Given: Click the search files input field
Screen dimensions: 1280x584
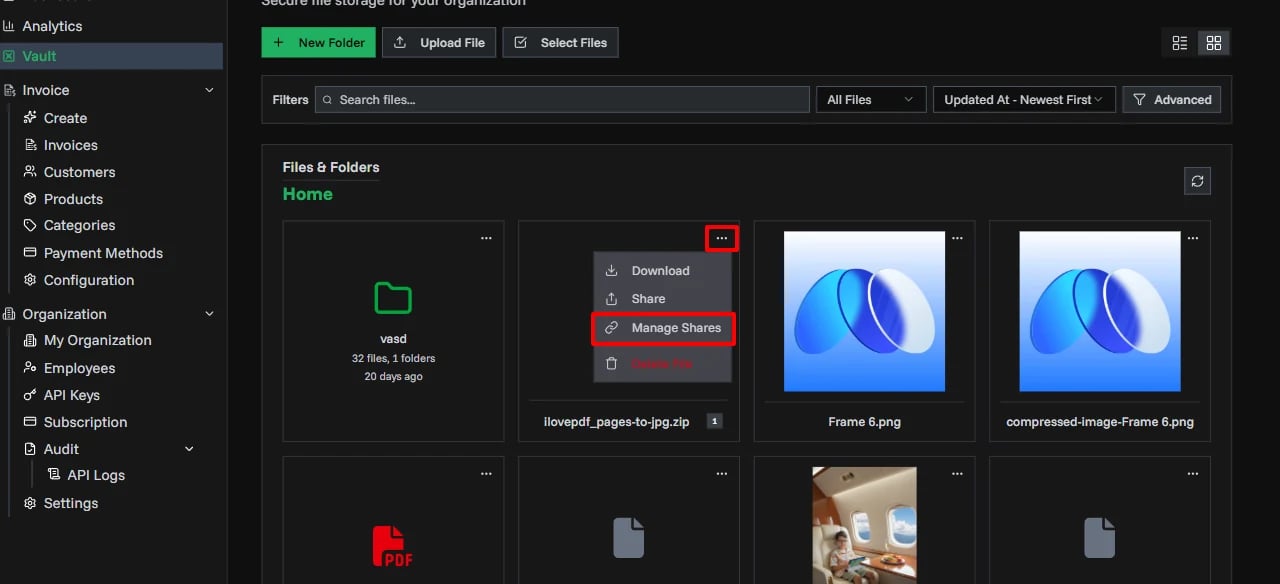Looking at the screenshot, I should coord(562,99).
